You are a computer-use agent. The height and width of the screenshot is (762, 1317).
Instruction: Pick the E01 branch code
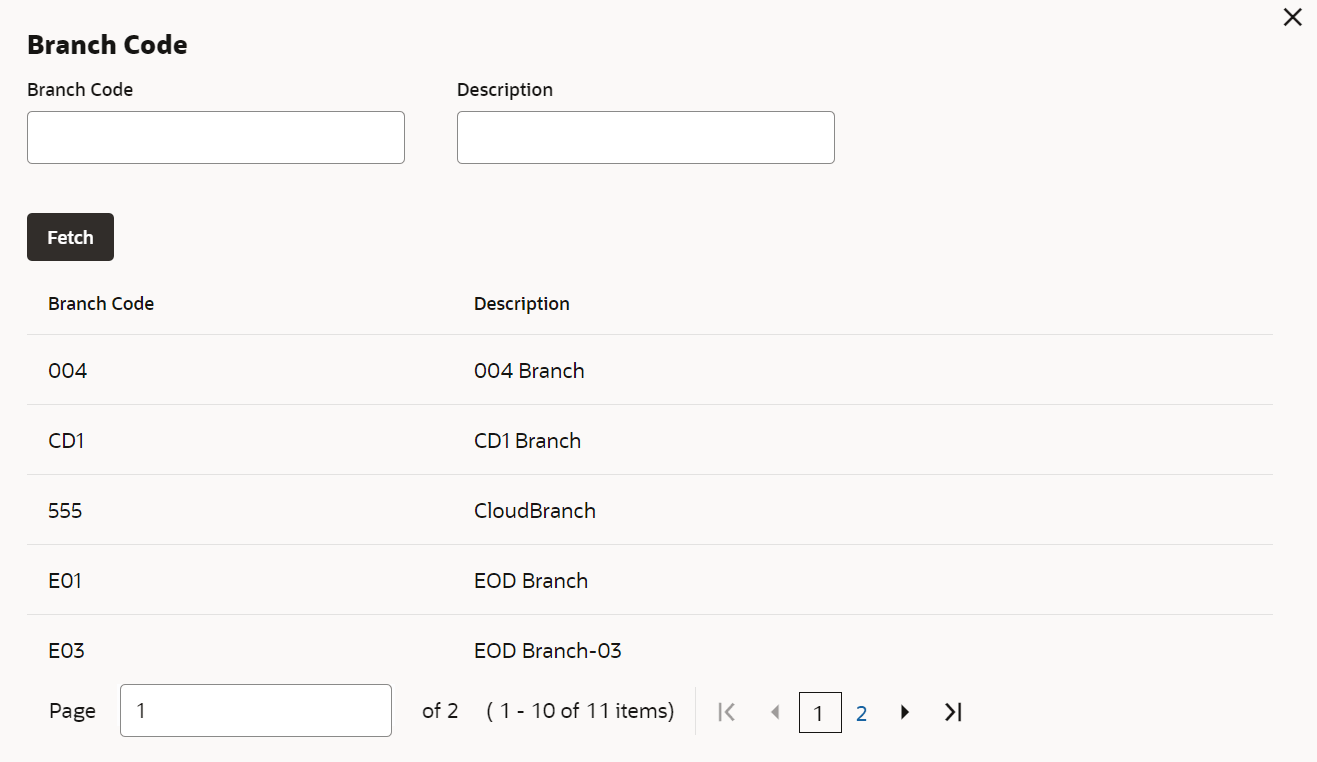click(x=65, y=581)
